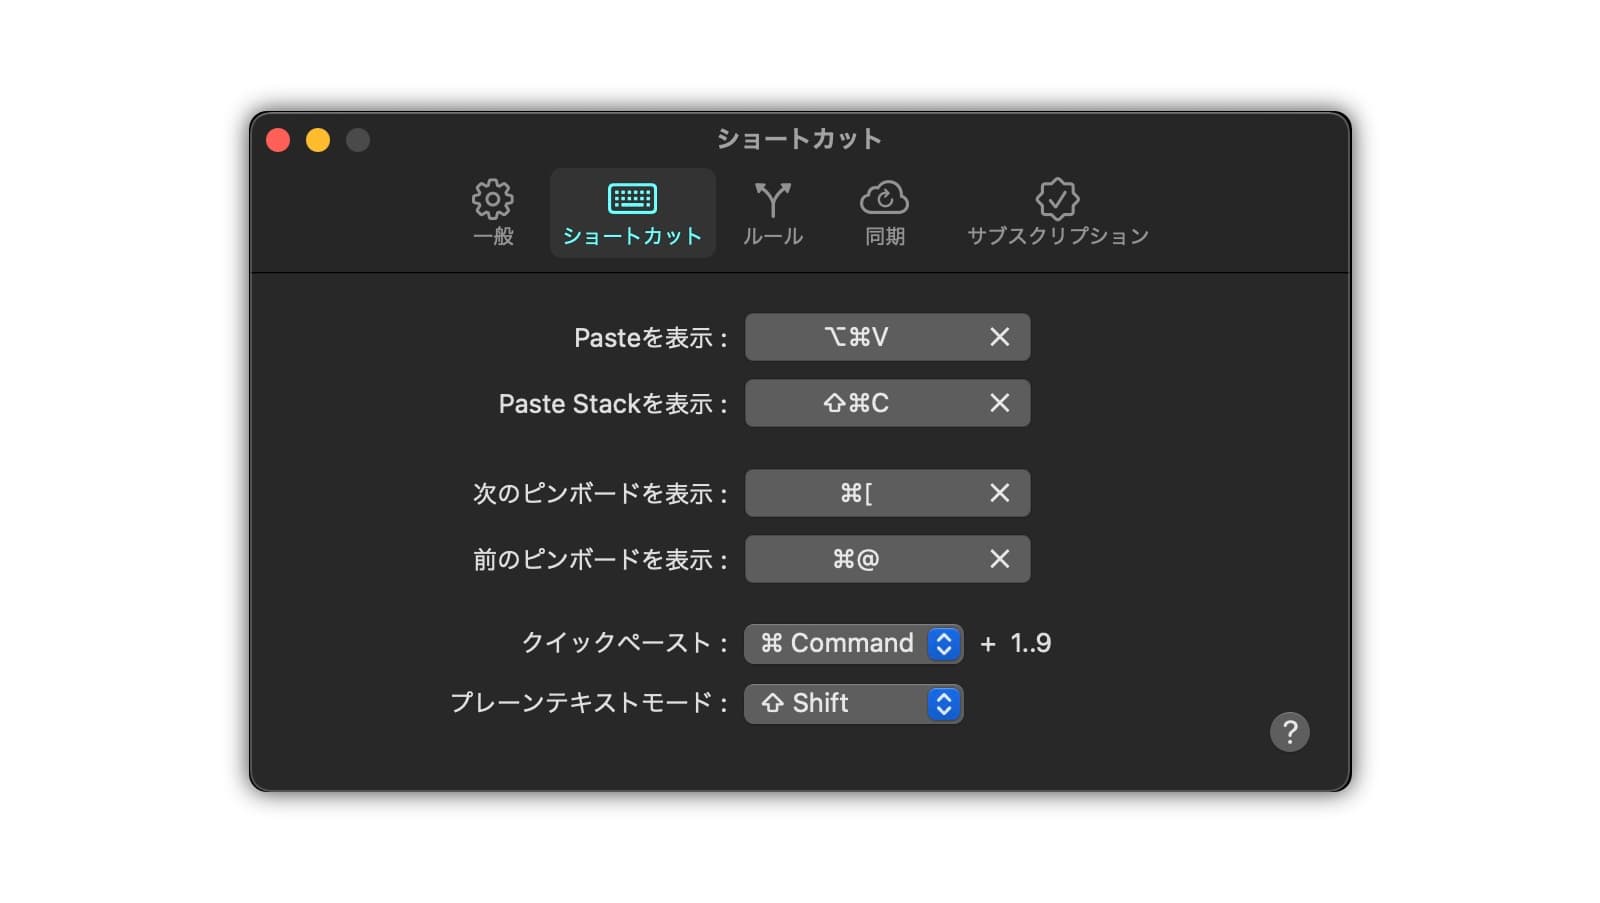1600x903 pixels.
Task: Open the クイックペースト Command dropdown
Action: pyautogui.click(x=853, y=643)
